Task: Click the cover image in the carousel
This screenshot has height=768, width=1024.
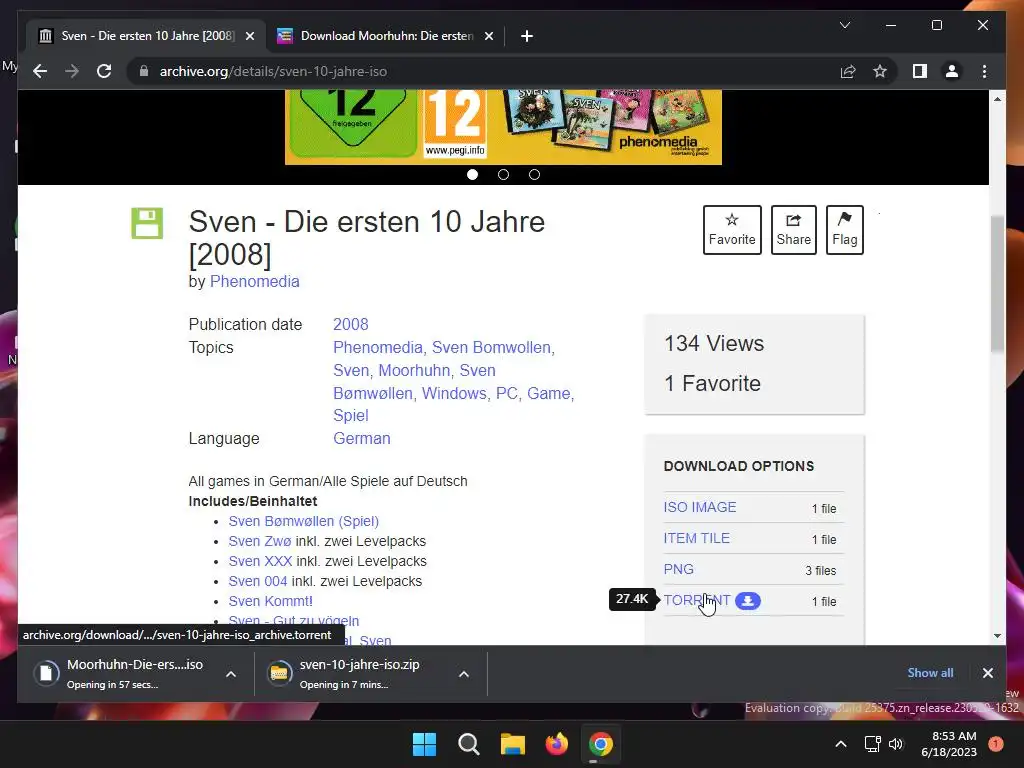Action: point(503,127)
